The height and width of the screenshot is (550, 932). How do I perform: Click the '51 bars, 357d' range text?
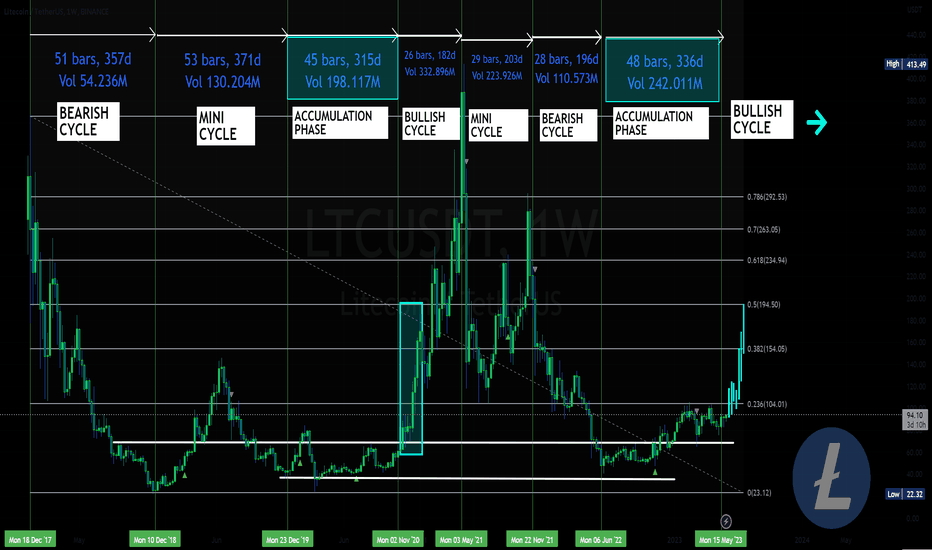93,59
